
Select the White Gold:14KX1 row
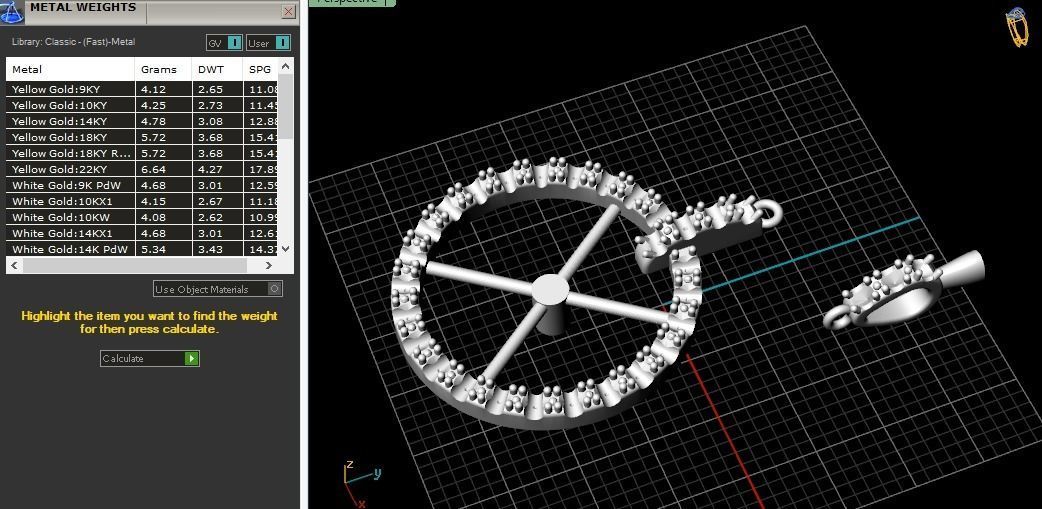[142, 233]
